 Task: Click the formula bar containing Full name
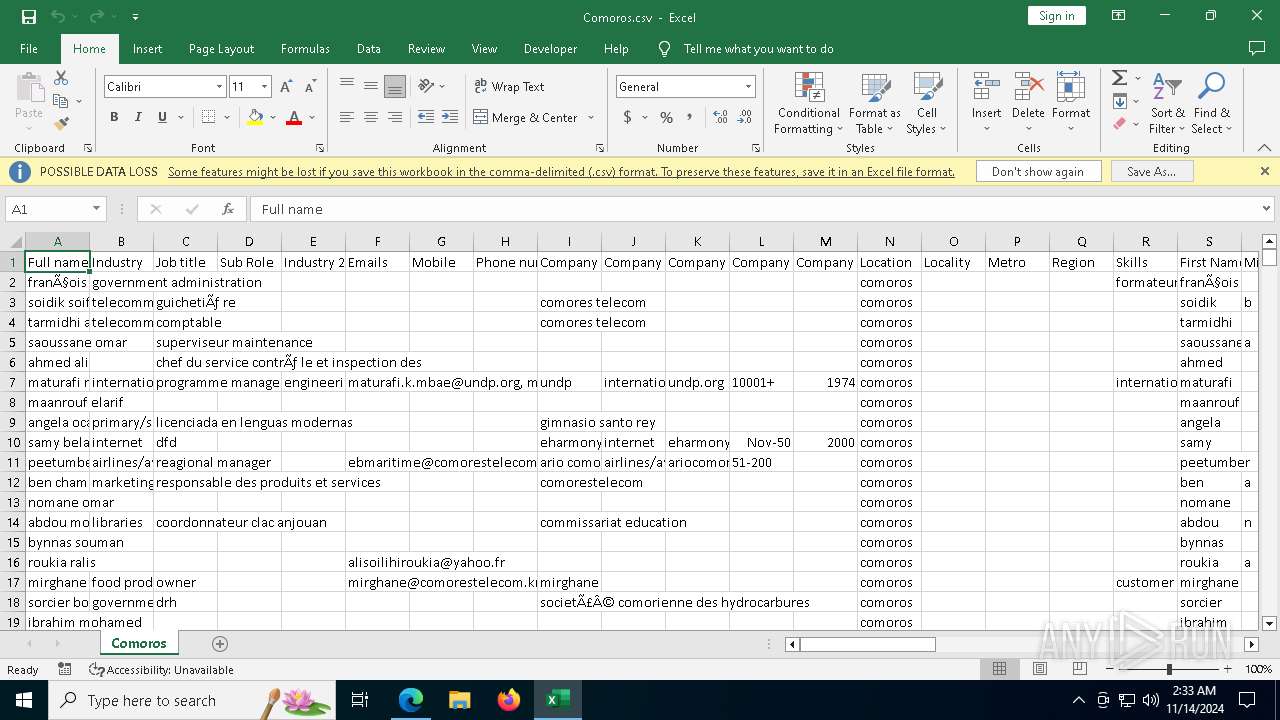point(754,209)
